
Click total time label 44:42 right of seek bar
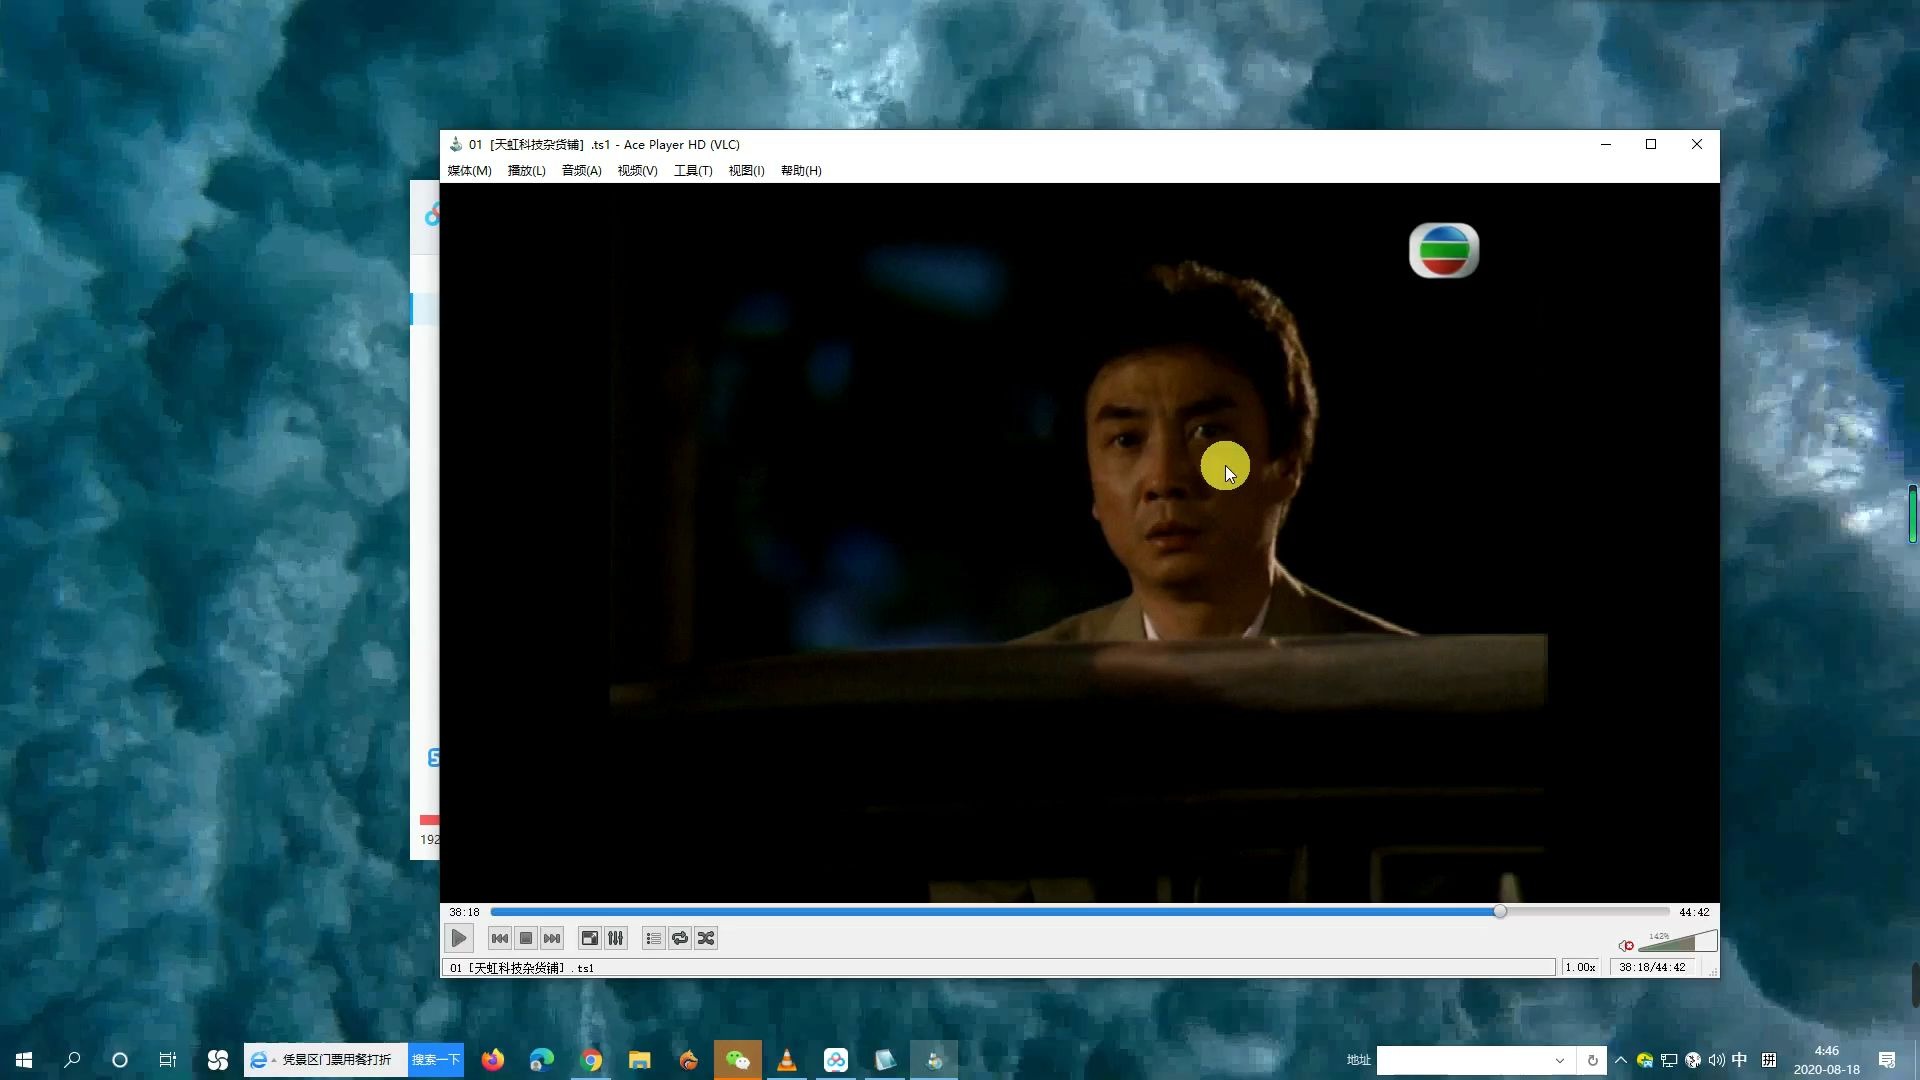[1694, 912]
